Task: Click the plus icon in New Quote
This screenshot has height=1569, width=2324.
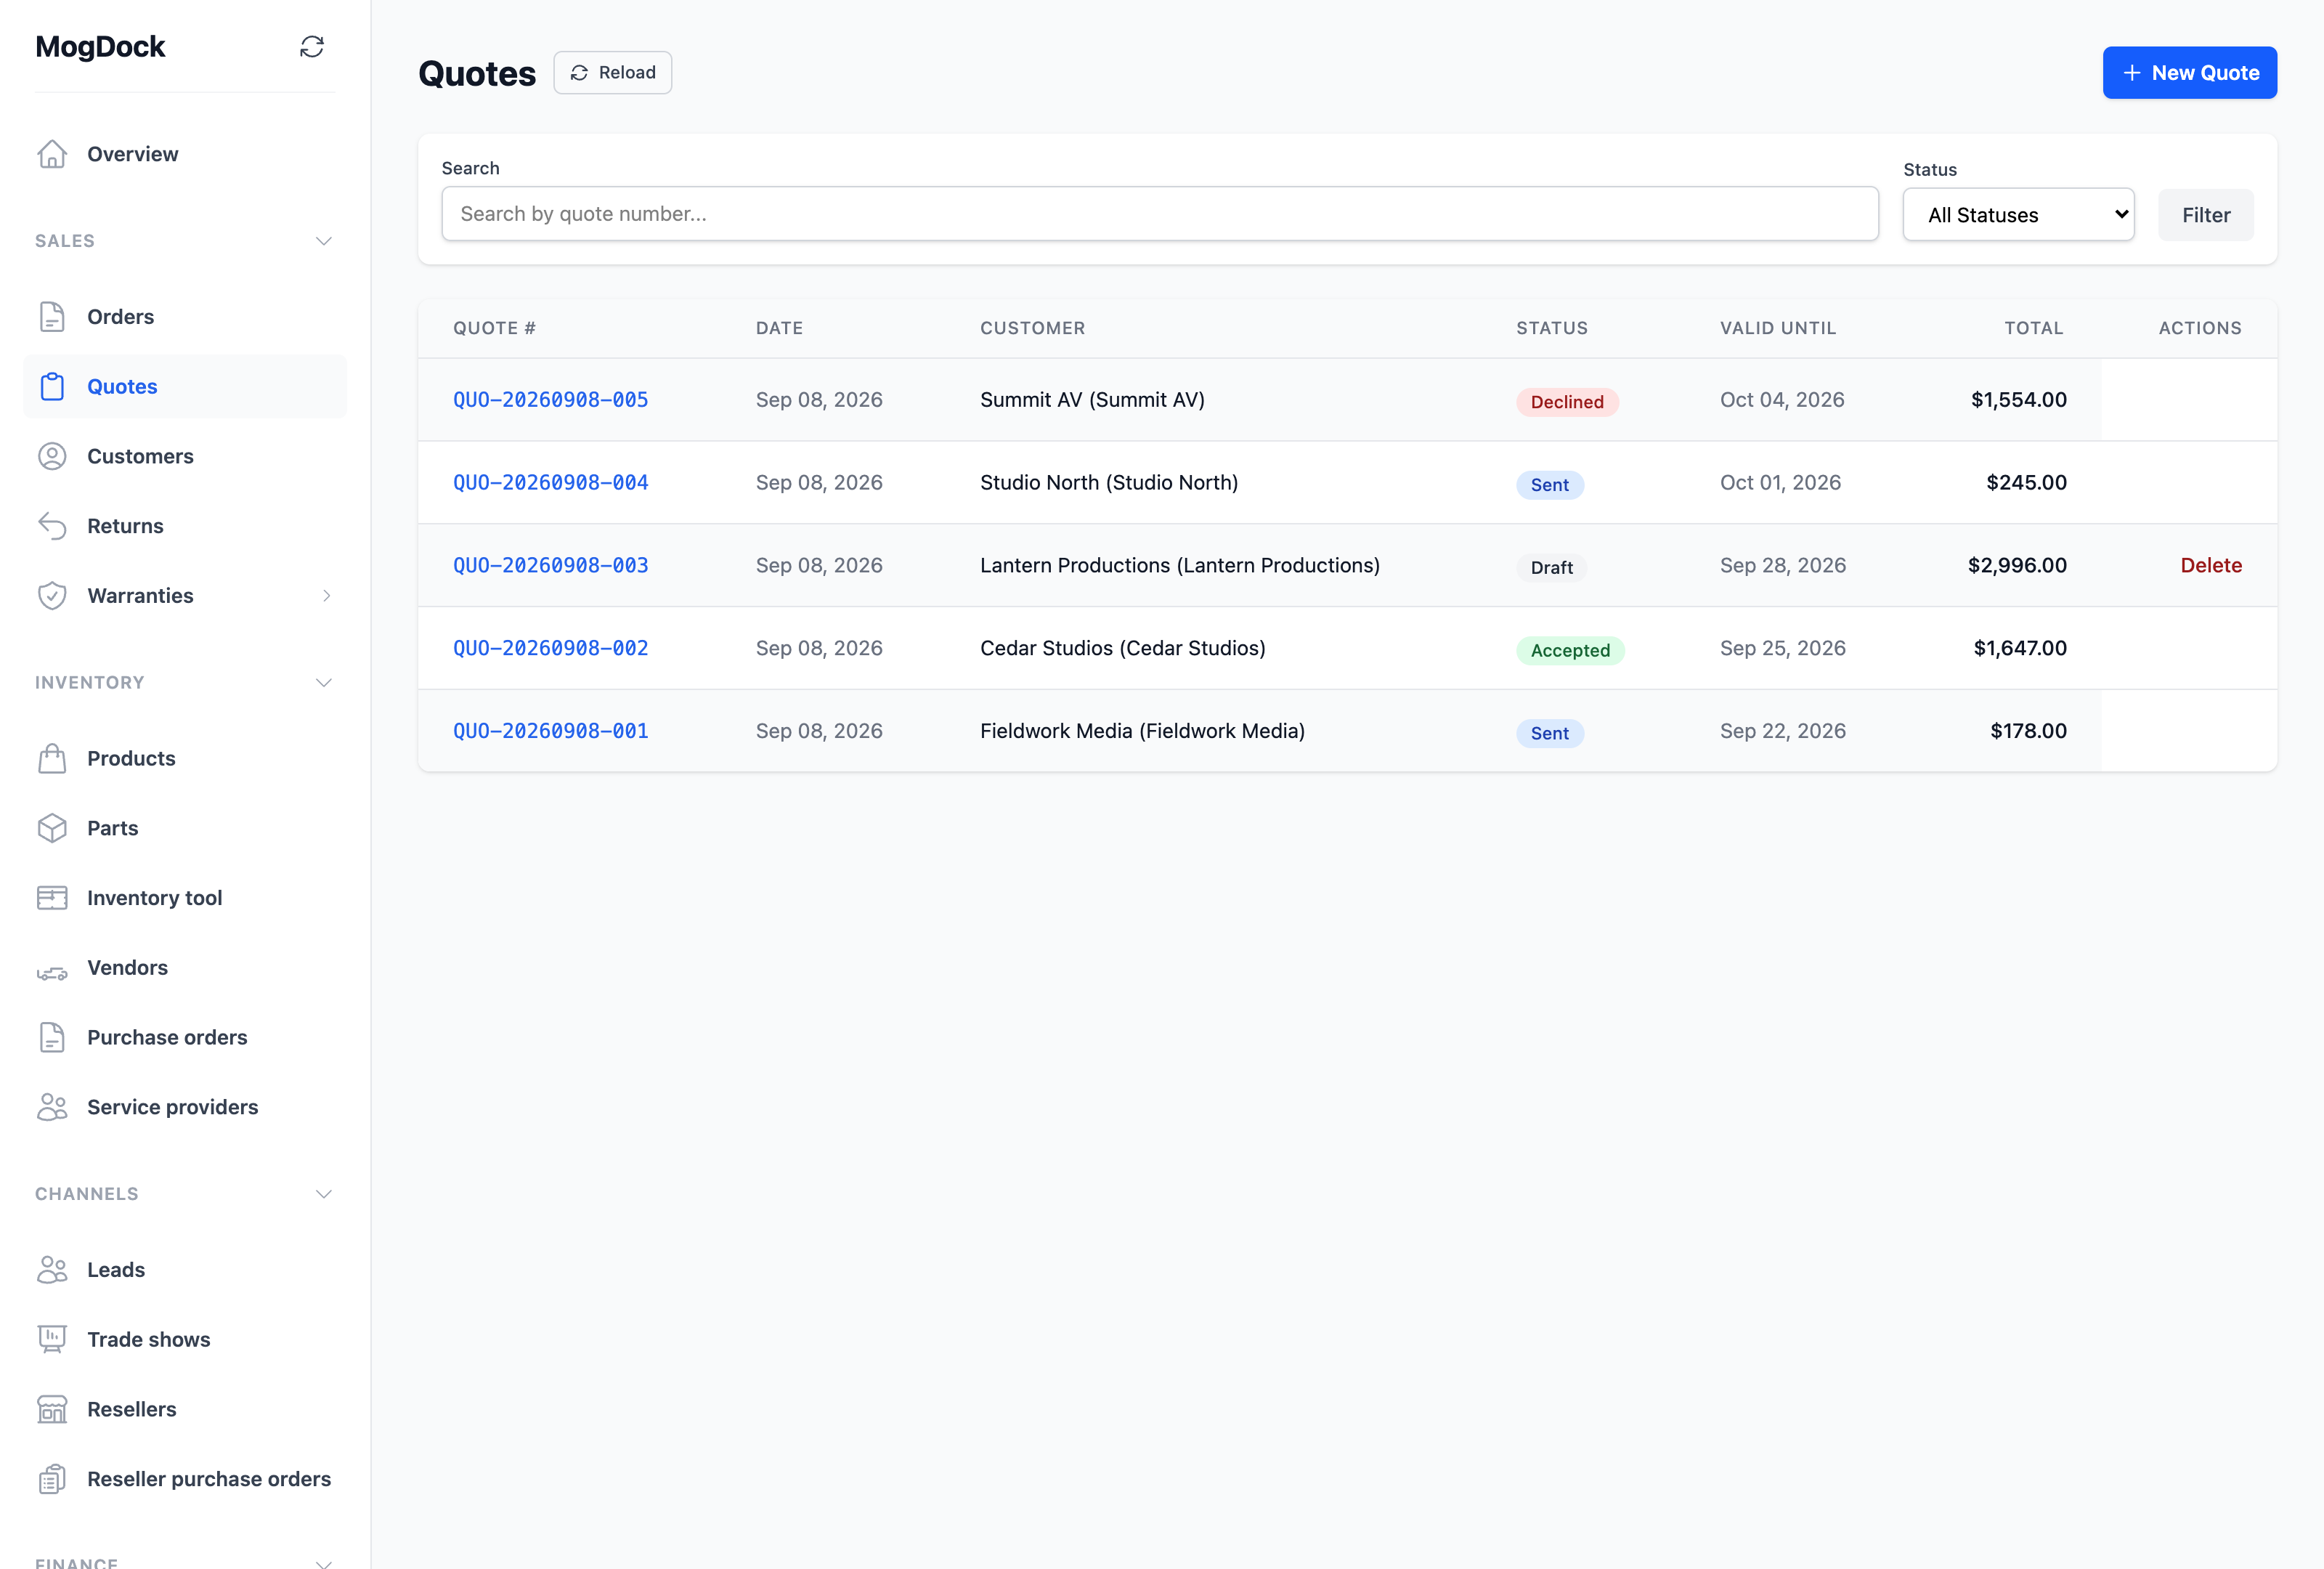Action: click(x=2132, y=73)
